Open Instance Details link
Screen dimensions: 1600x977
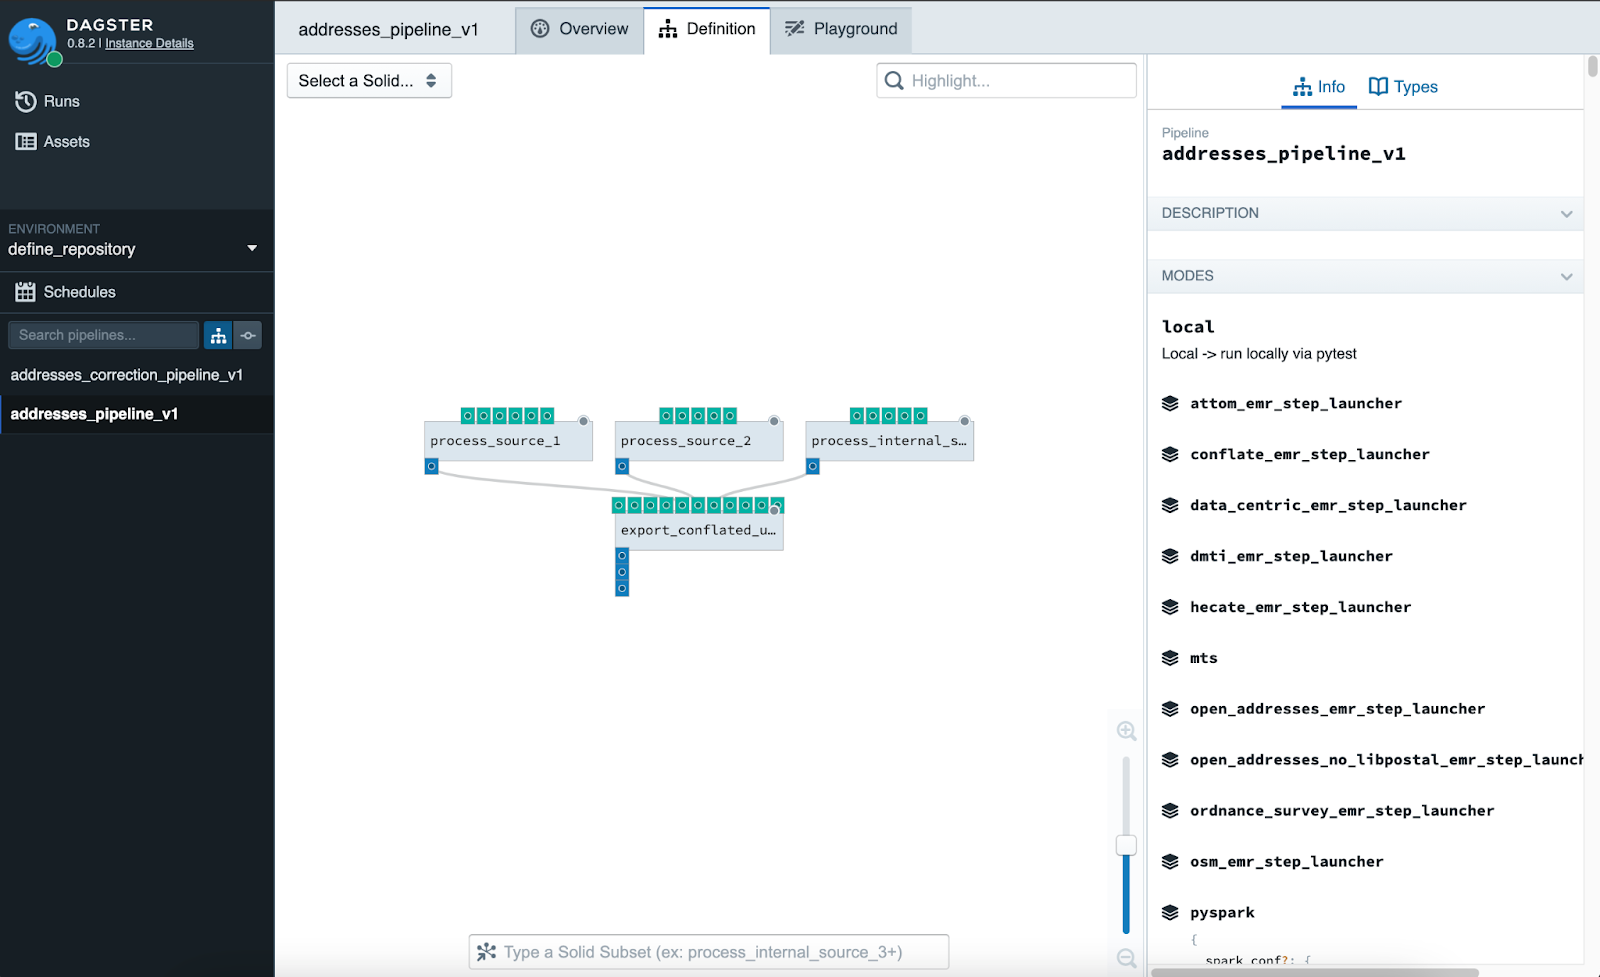tap(149, 43)
